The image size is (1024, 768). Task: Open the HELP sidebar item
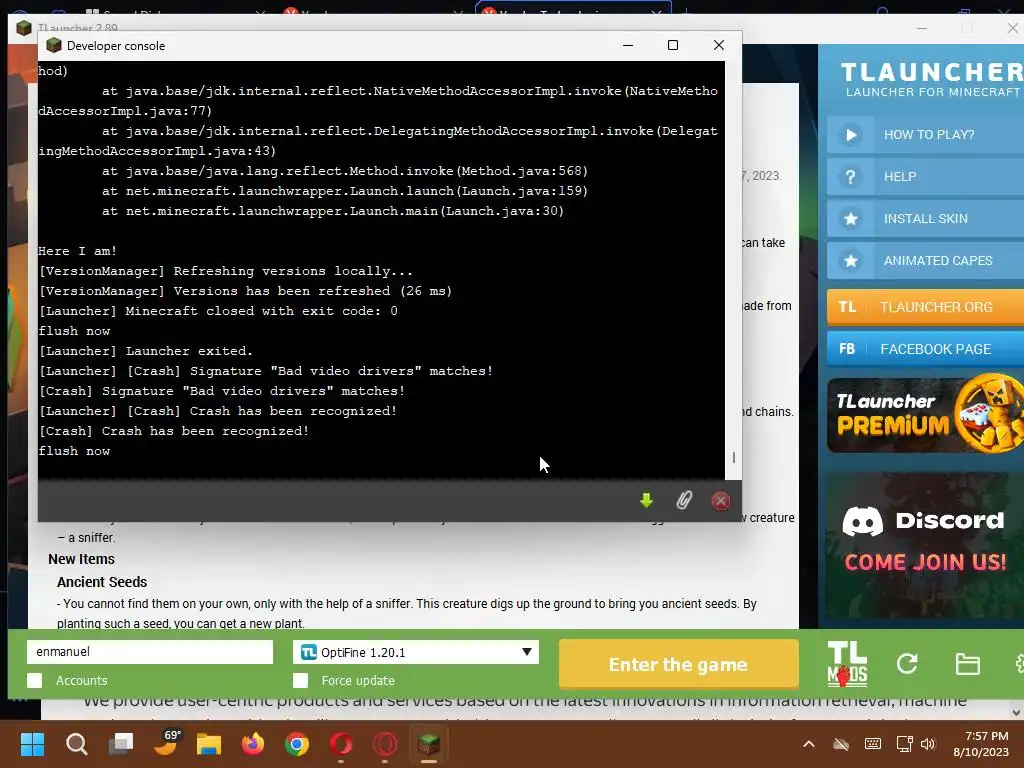925,177
